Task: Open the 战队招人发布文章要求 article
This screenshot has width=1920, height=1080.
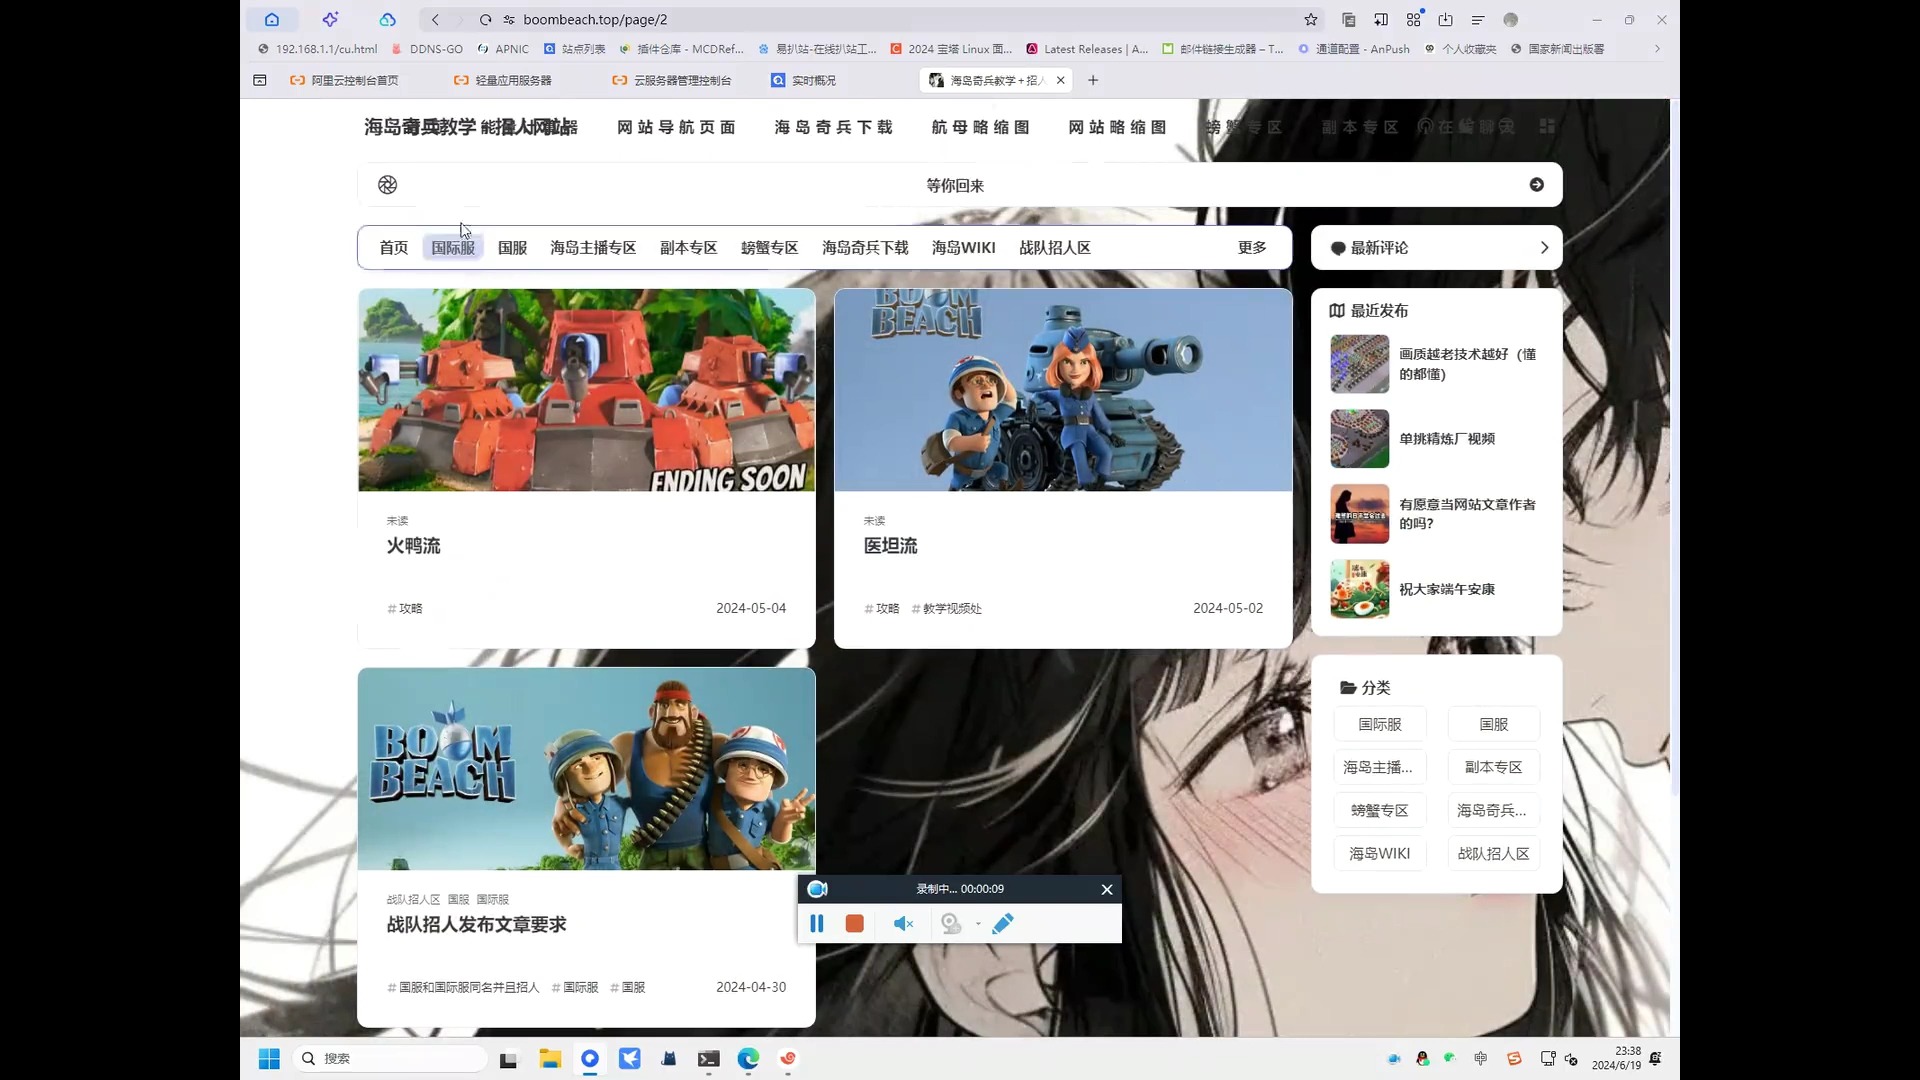Action: coord(477,925)
